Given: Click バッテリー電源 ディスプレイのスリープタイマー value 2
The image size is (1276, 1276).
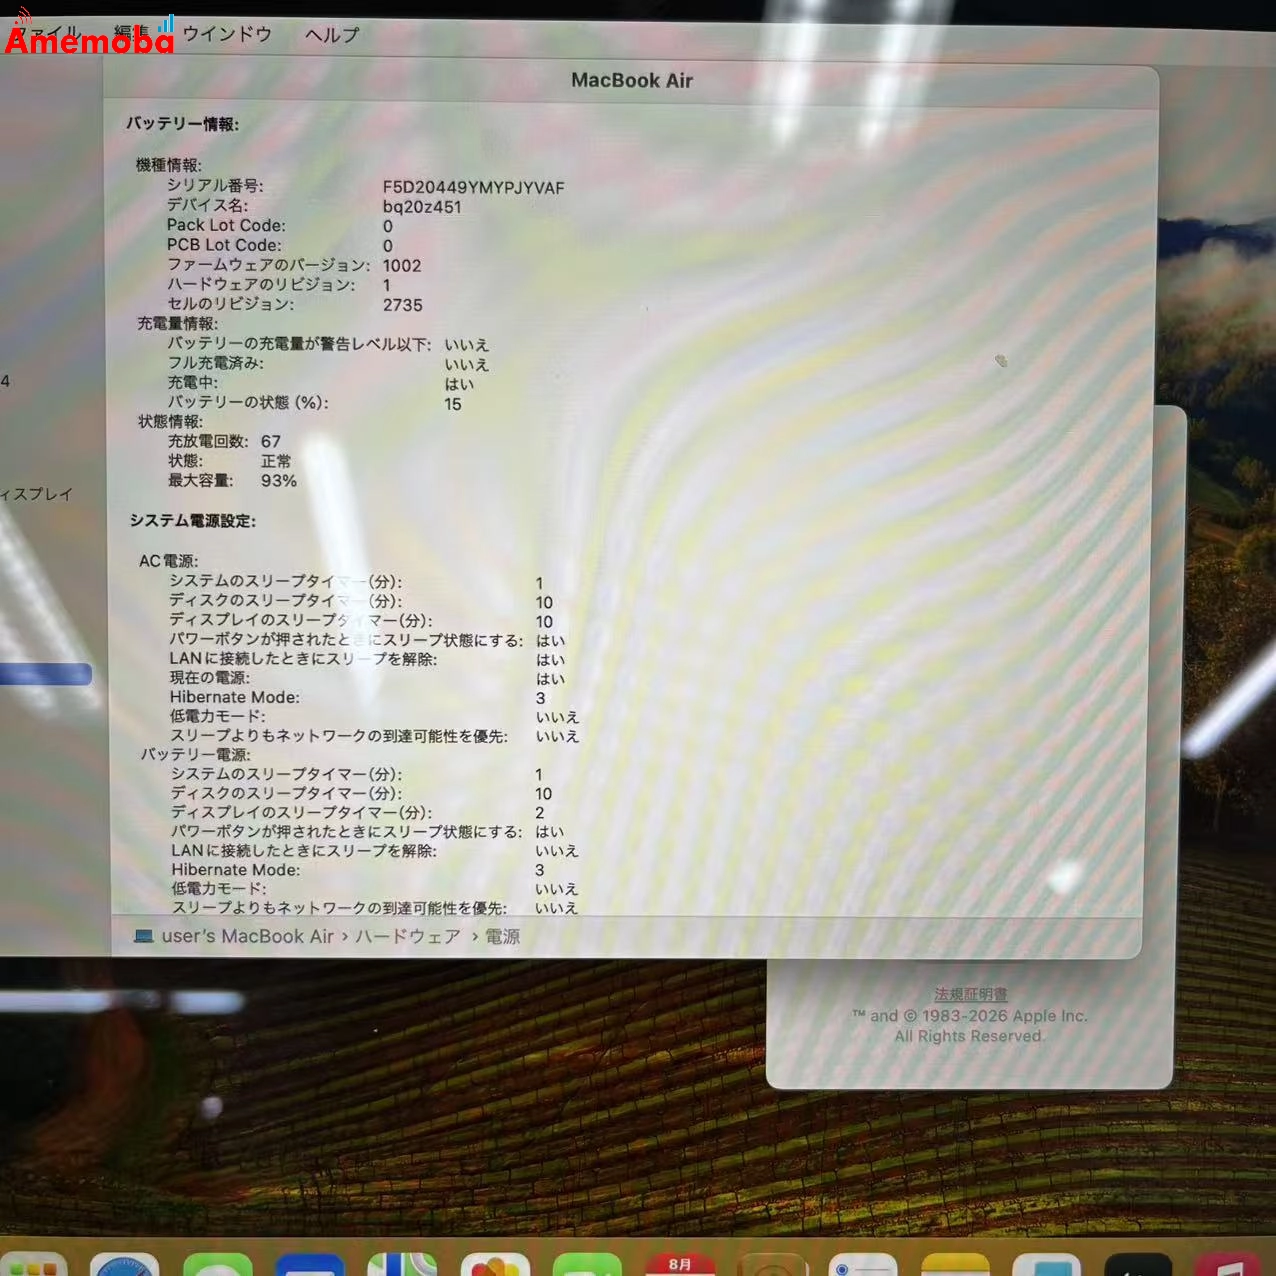Looking at the screenshot, I should pos(540,812).
